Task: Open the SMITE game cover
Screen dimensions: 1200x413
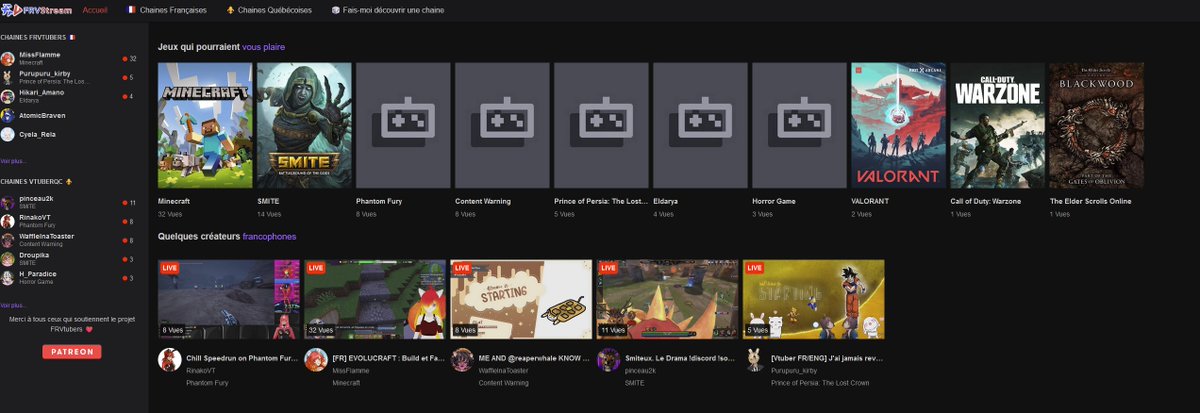Action: [x=304, y=125]
